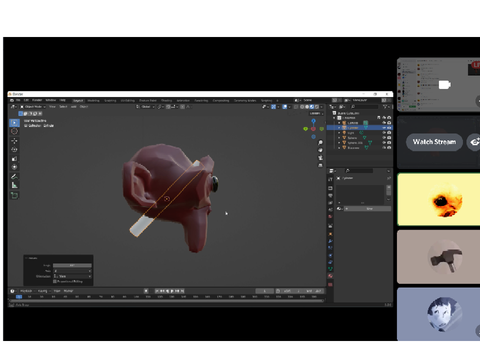The width and height of the screenshot is (480, 360).
Task: Adjust the Angle slider in Rotate panel
Action: click(72, 265)
